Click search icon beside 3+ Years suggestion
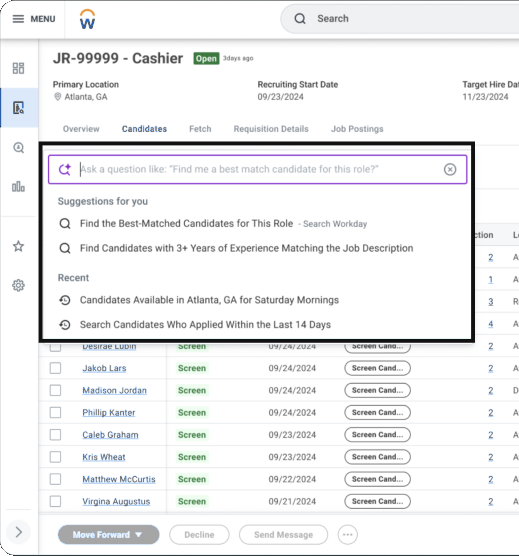 65,248
